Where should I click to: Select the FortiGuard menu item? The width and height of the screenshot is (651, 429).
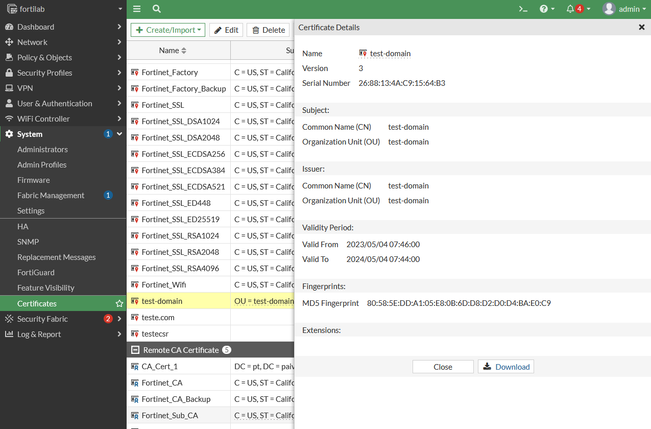point(37,272)
